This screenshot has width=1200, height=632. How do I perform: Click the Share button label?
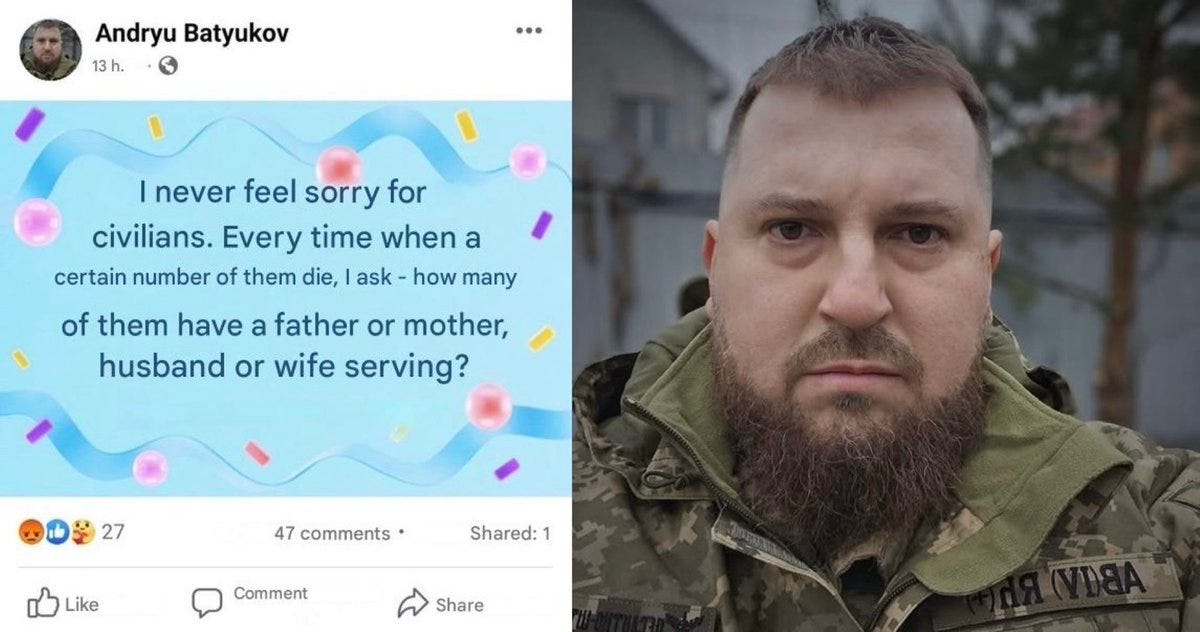point(460,604)
